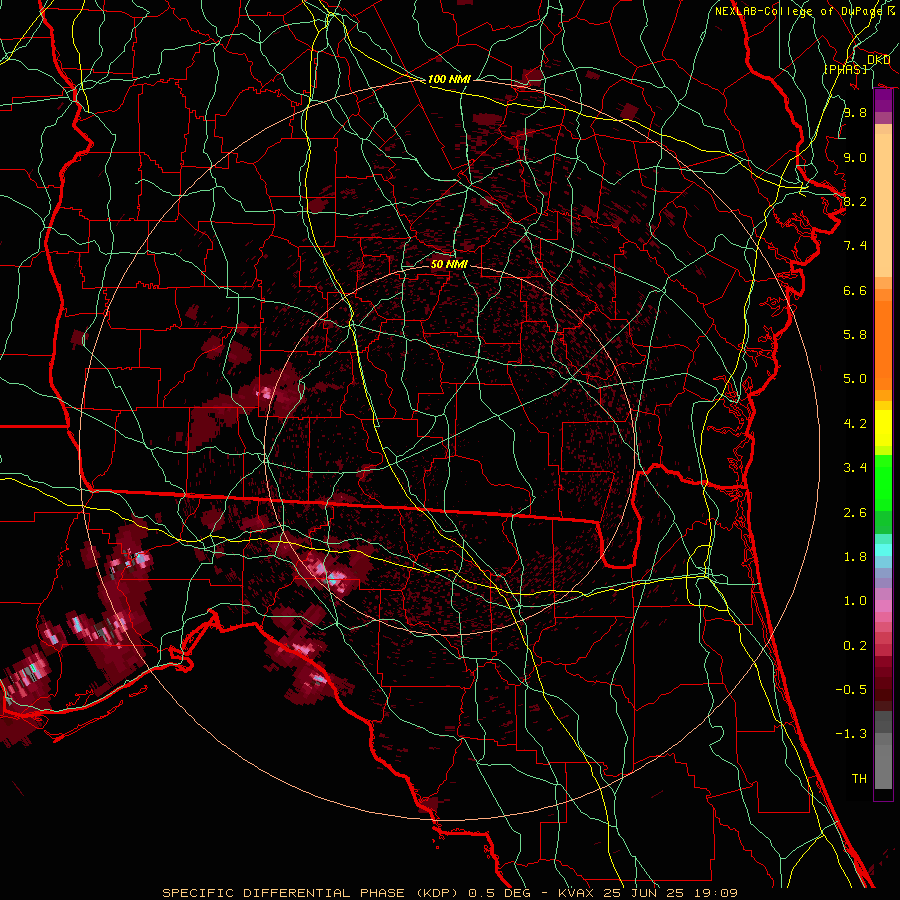The width and height of the screenshot is (900, 900).
Task: Click the -0.5 scale value
Action: coord(851,690)
